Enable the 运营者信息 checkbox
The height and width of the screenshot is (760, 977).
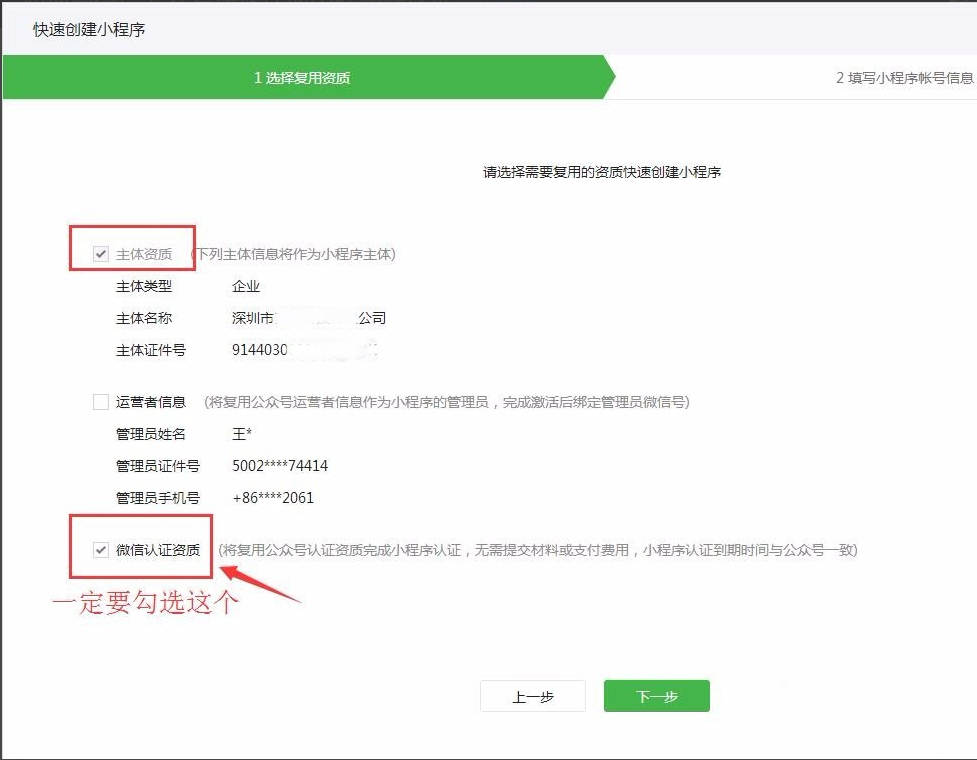(x=100, y=402)
